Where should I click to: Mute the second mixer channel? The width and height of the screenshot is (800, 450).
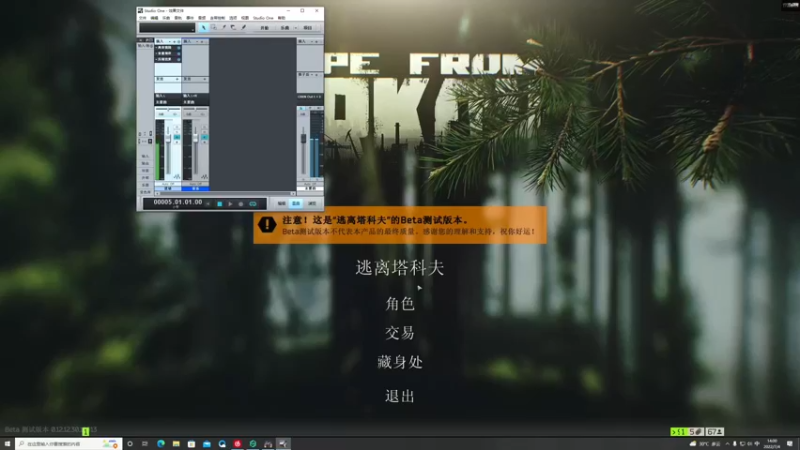pos(205,127)
